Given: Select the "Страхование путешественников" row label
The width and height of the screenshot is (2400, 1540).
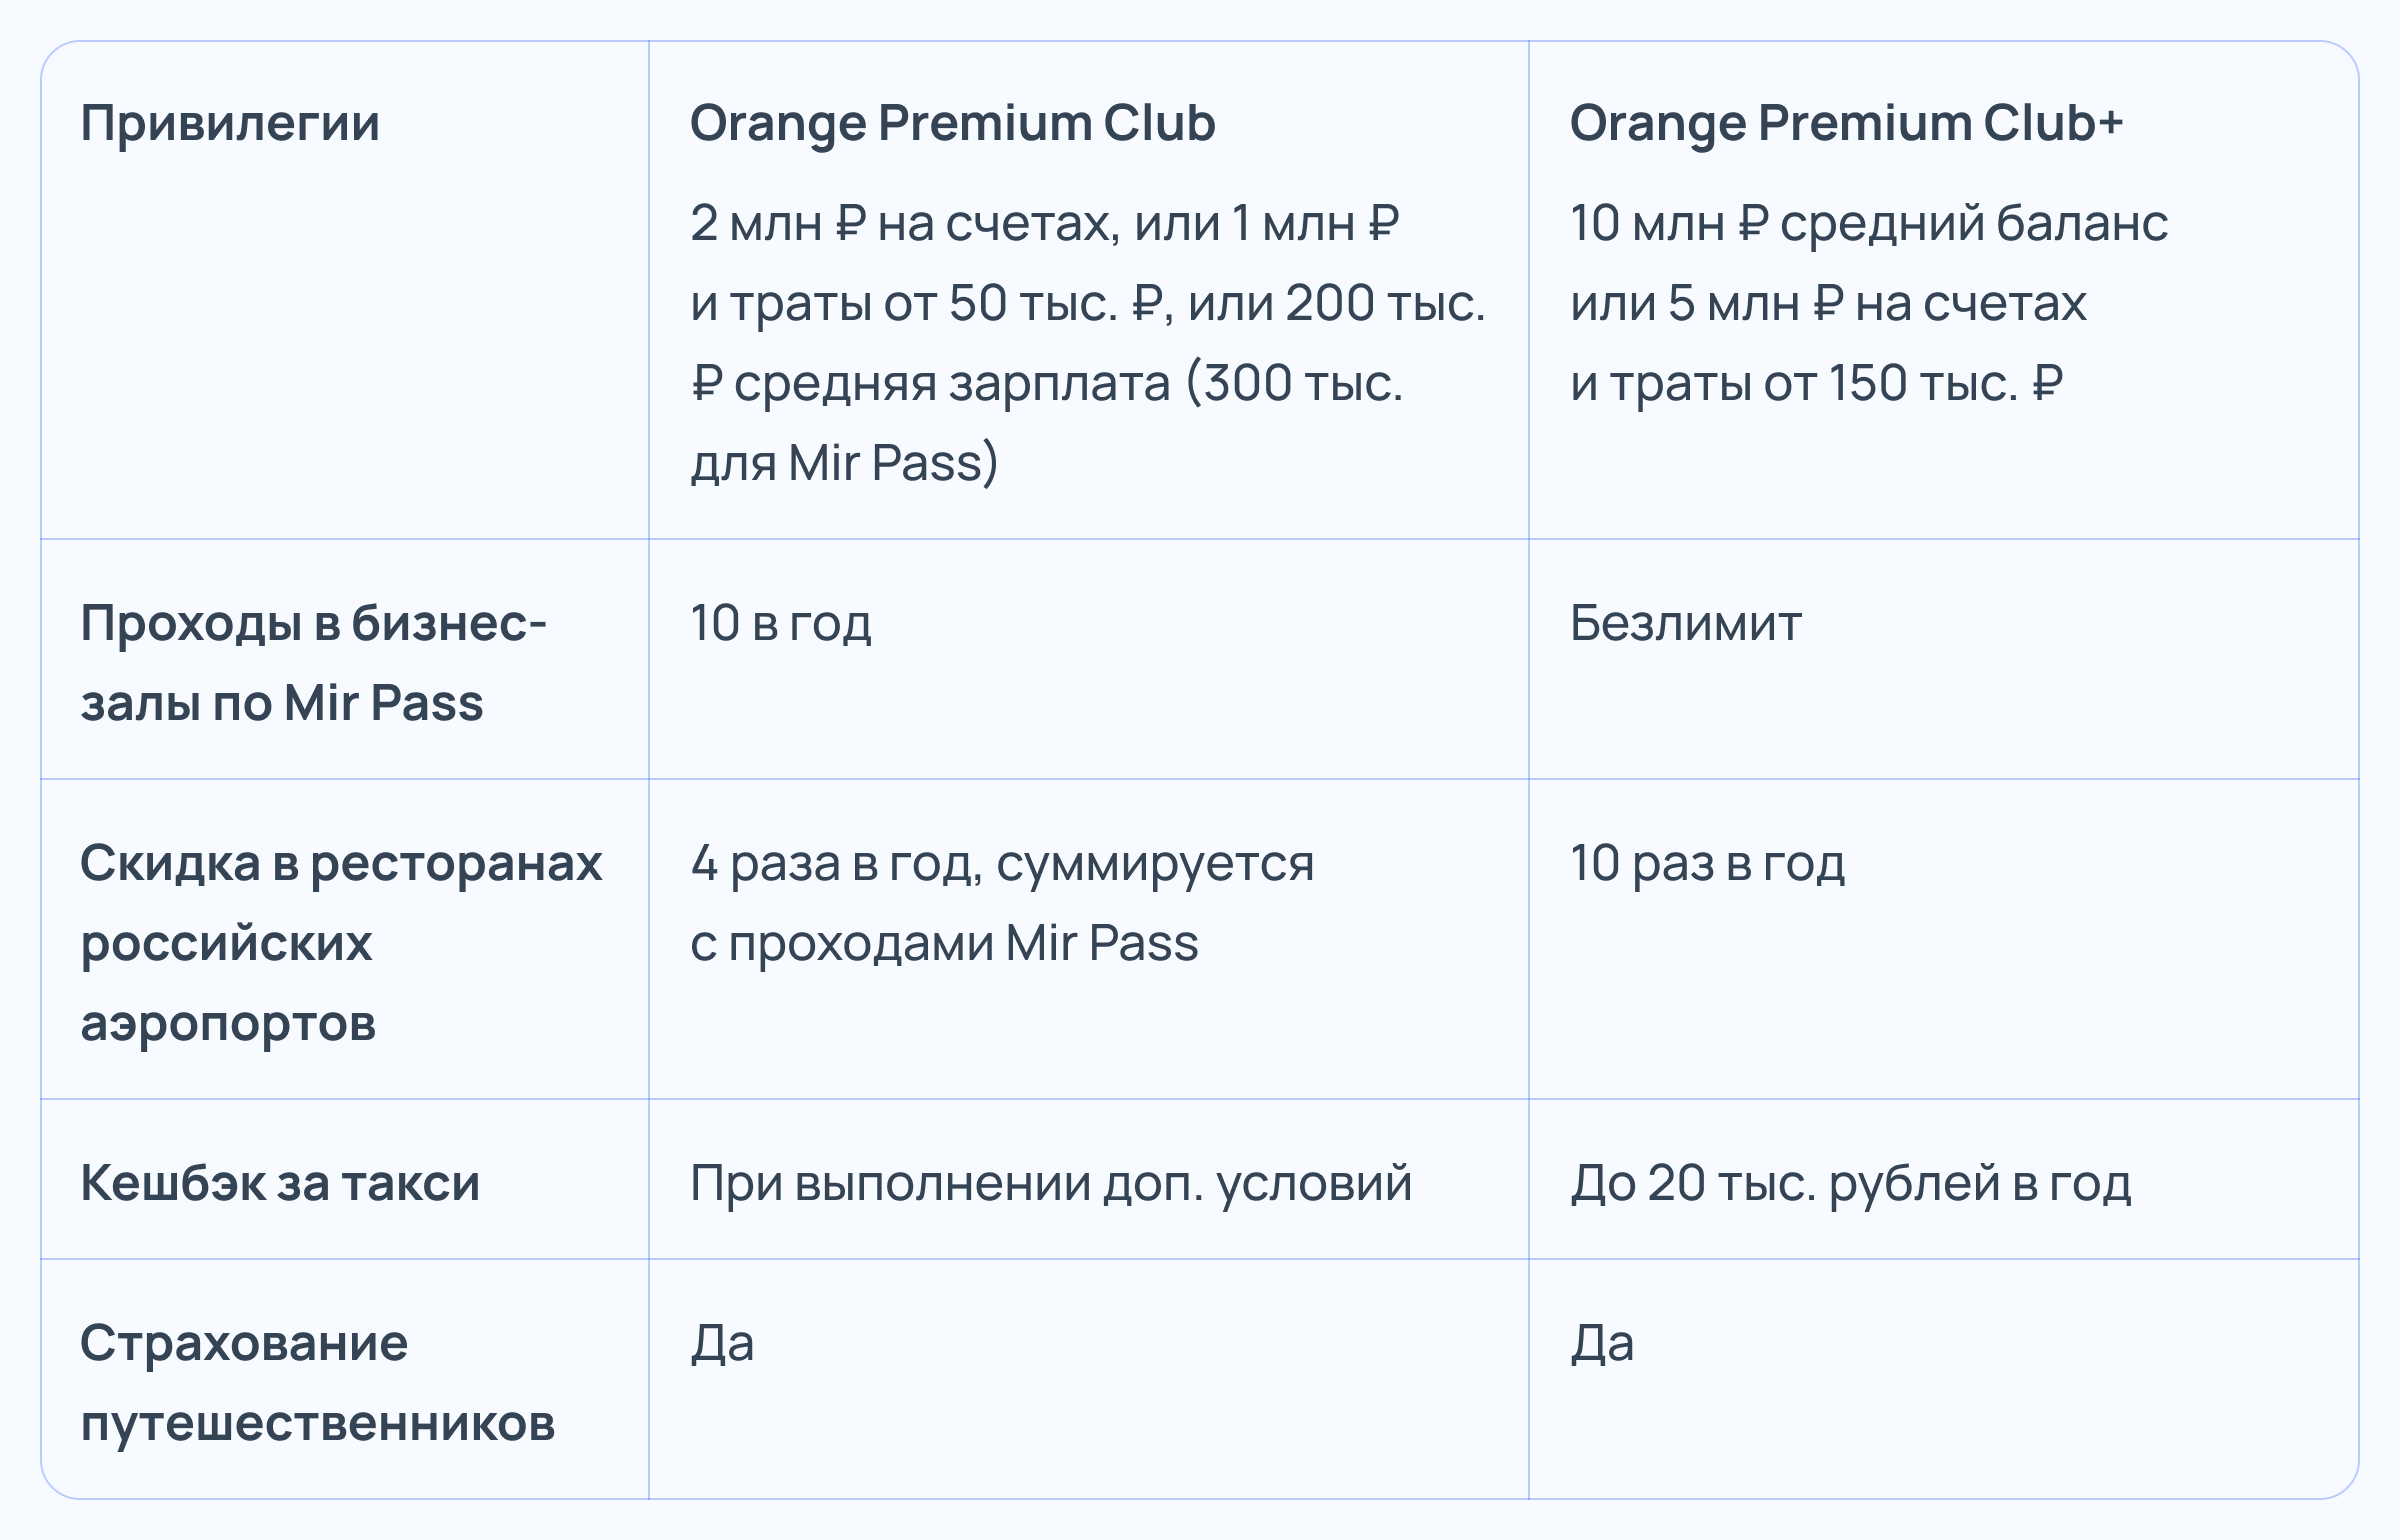Looking at the screenshot, I should pos(317,1382).
